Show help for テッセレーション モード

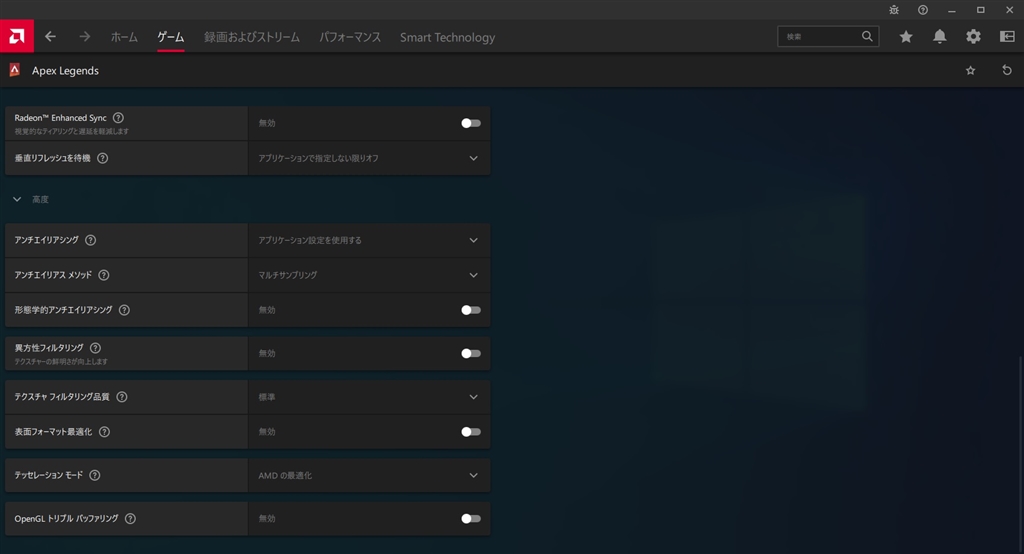[95, 475]
